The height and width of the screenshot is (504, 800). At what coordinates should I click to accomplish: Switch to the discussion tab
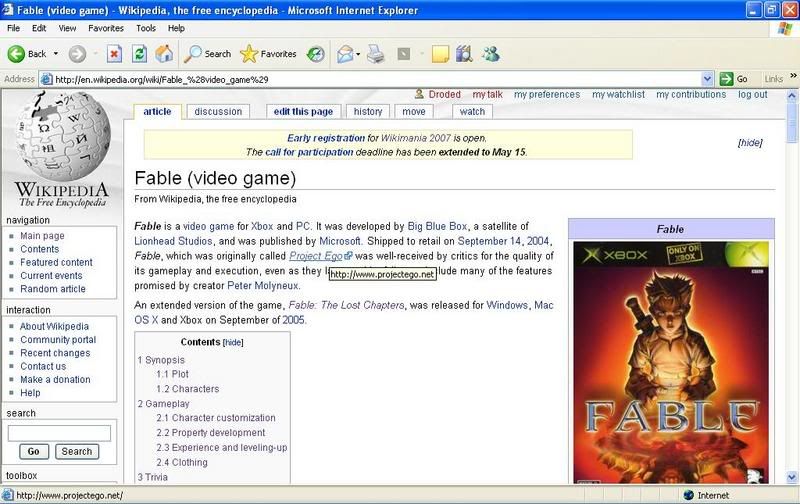218,112
